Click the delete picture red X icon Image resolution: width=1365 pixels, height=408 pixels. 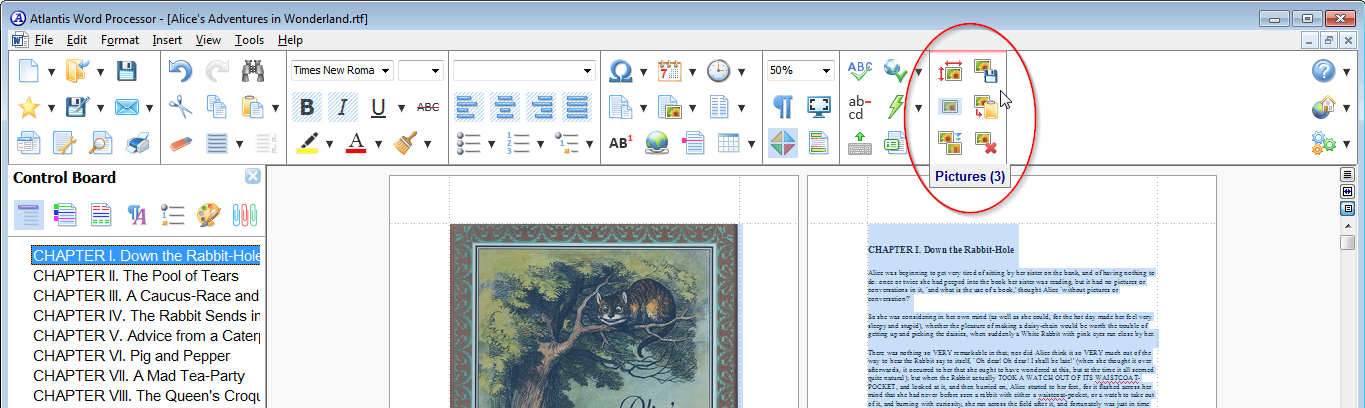(986, 143)
